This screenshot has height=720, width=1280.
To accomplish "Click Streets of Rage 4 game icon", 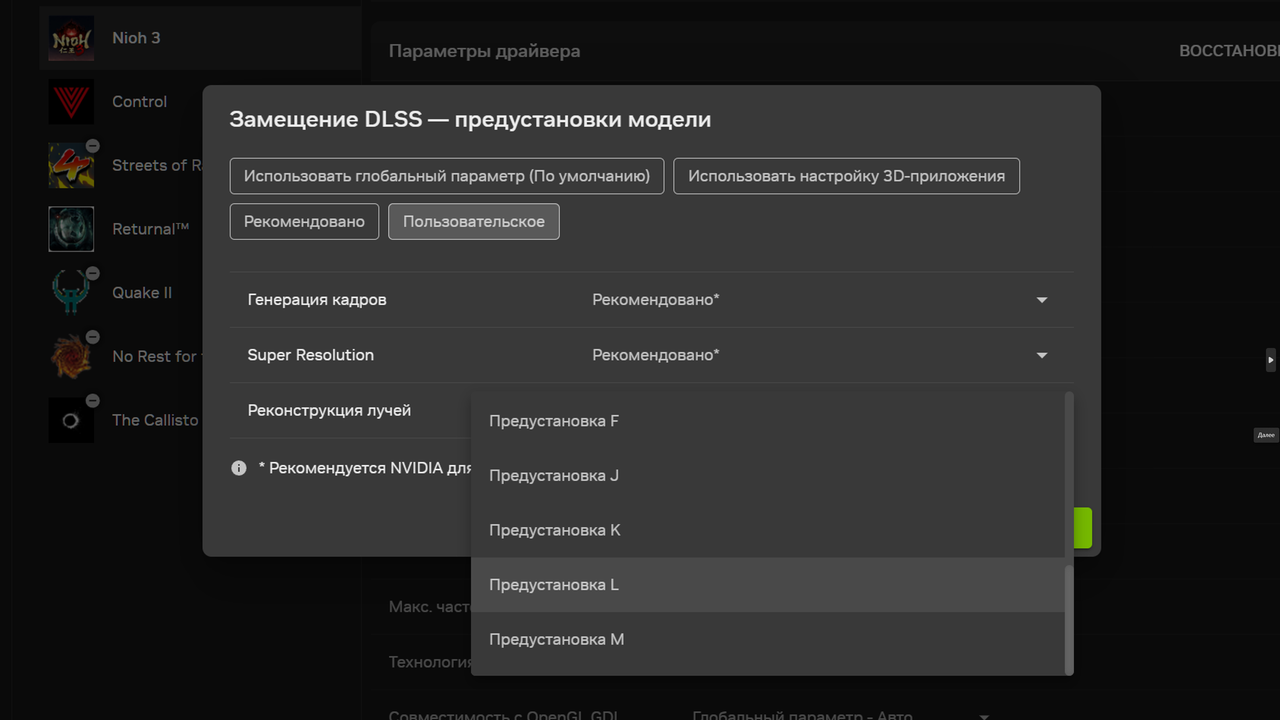I will (71, 165).
